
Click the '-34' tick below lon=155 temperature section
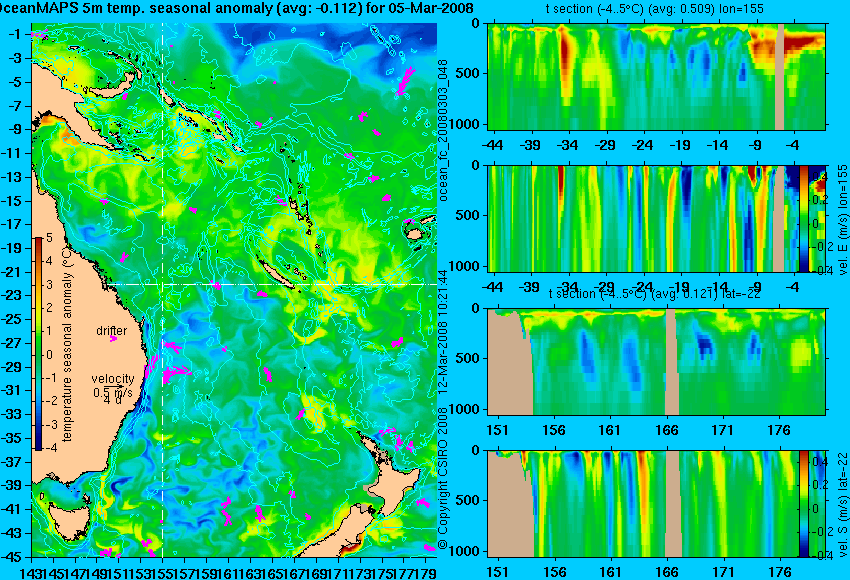click(x=568, y=145)
